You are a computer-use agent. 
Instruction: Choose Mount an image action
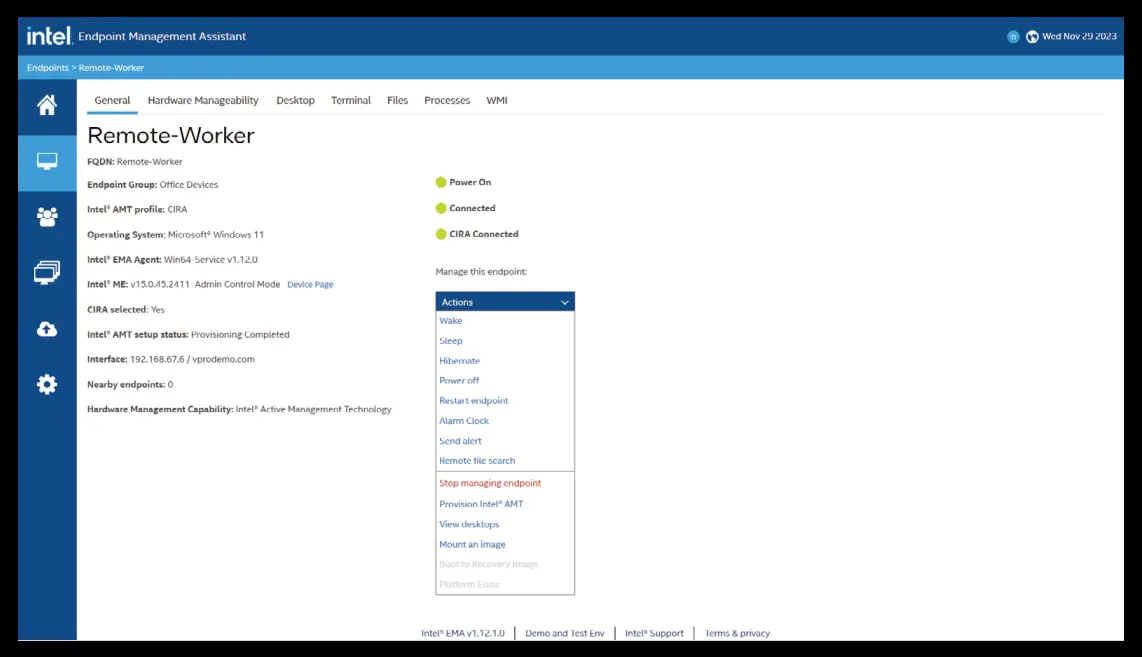point(472,544)
